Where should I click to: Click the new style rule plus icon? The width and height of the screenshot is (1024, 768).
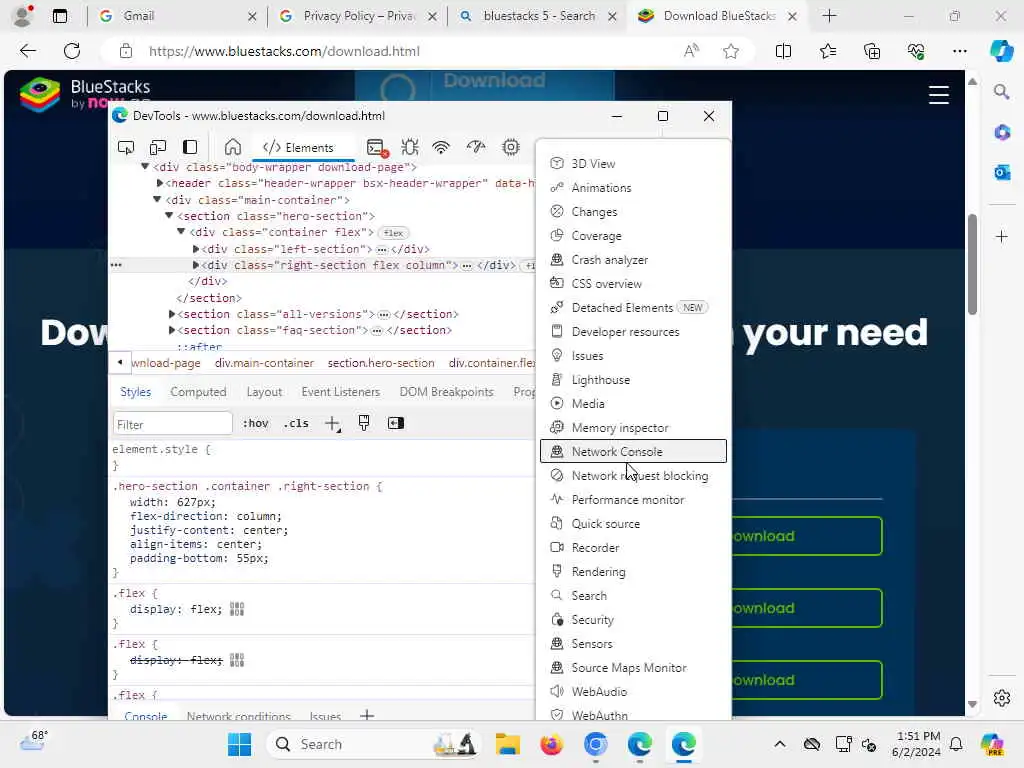332,424
